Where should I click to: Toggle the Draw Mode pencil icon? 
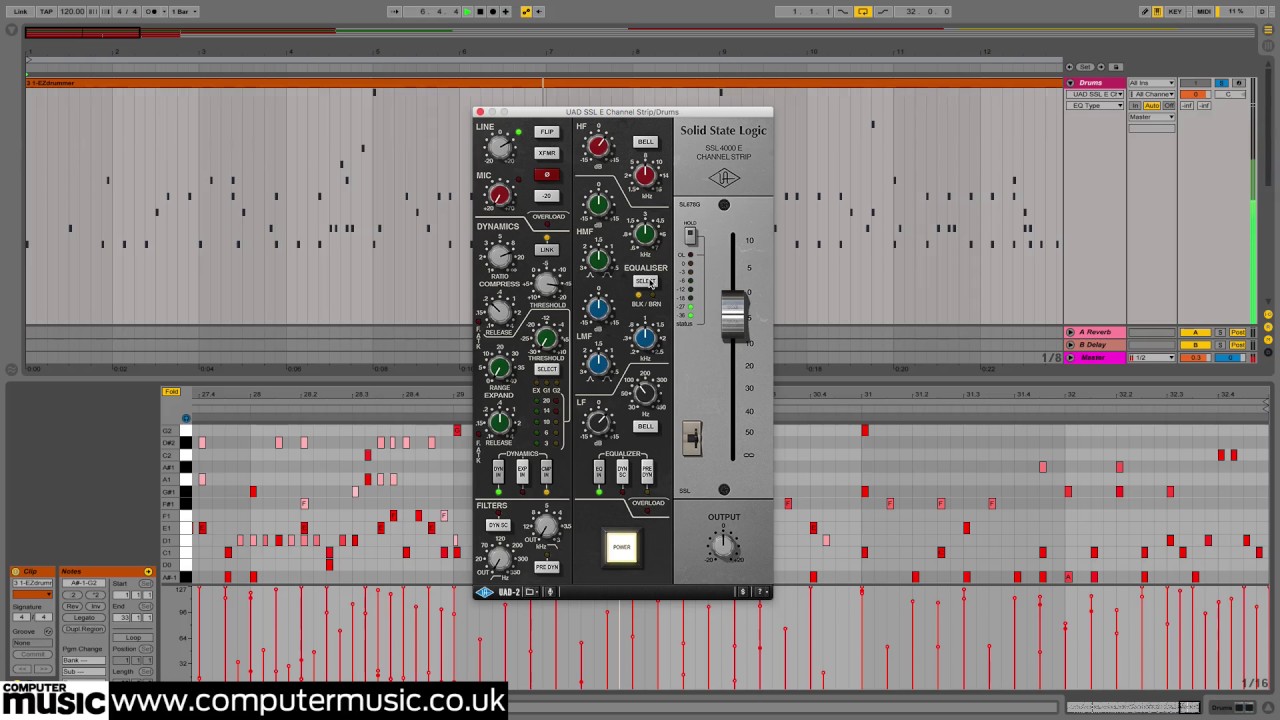[1145, 11]
